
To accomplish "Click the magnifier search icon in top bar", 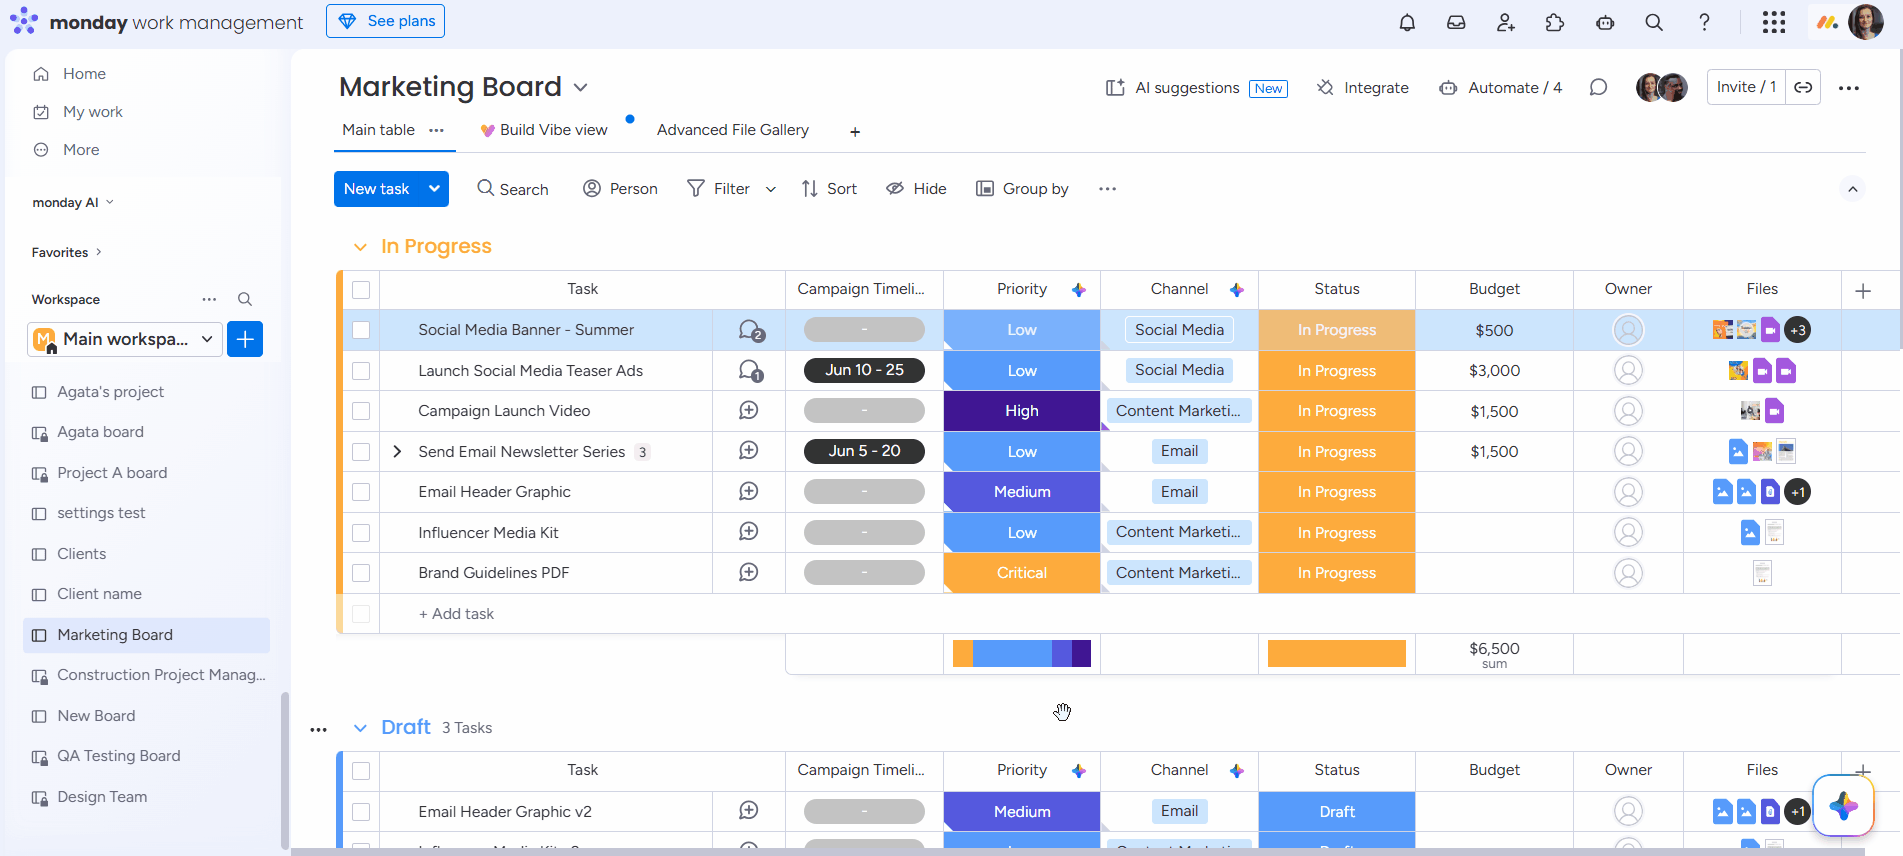I will 1654,22.
